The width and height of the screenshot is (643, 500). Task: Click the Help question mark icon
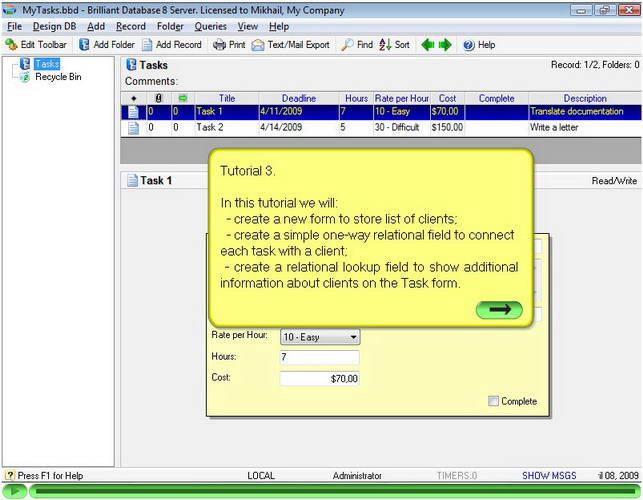469,45
